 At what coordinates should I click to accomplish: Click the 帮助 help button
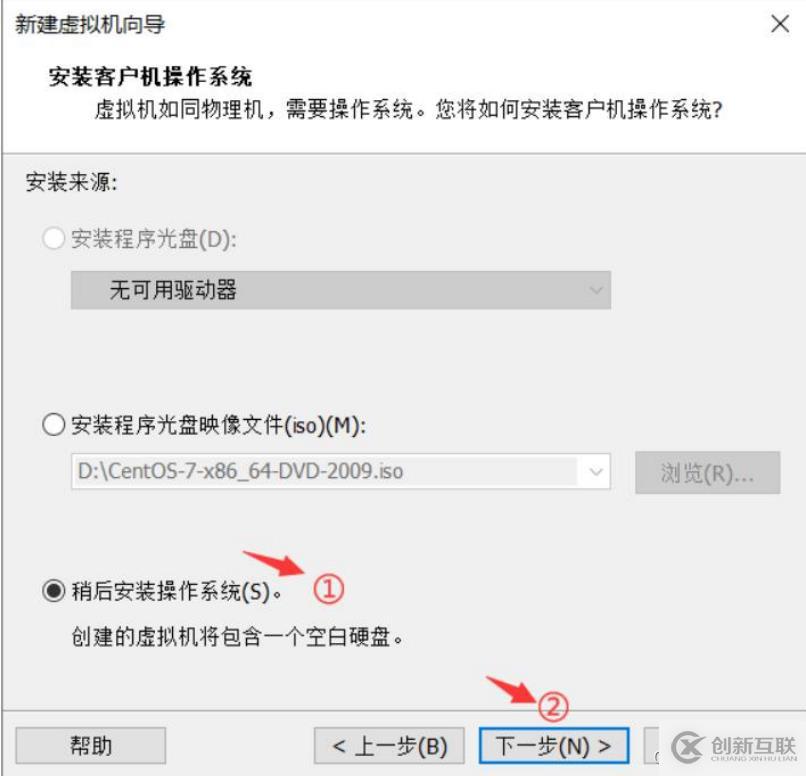(x=90, y=745)
